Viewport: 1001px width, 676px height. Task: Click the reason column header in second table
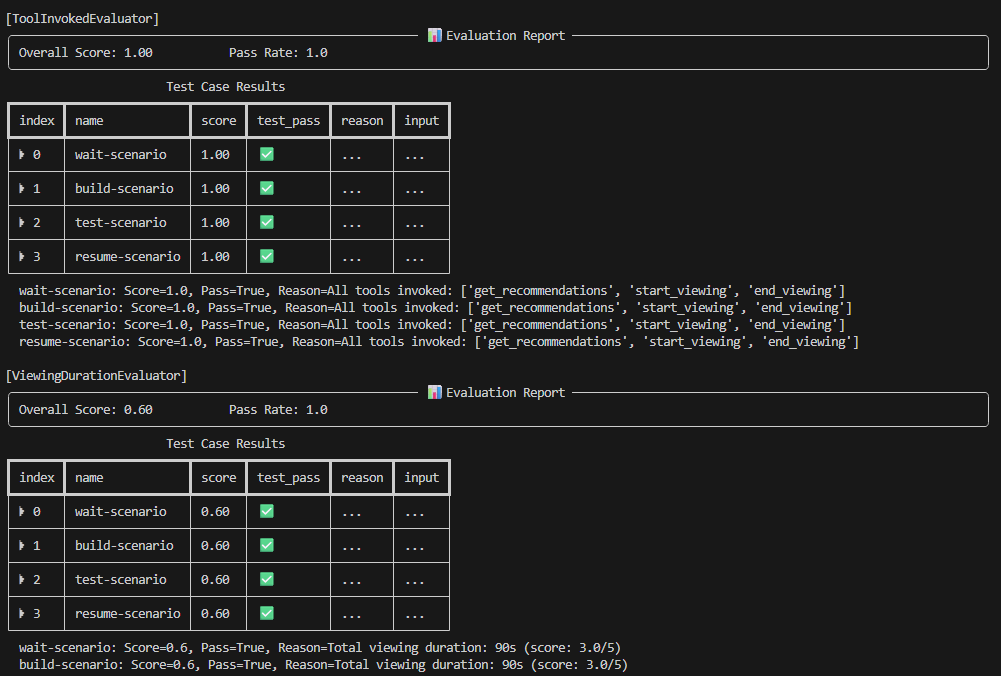pyautogui.click(x=362, y=477)
